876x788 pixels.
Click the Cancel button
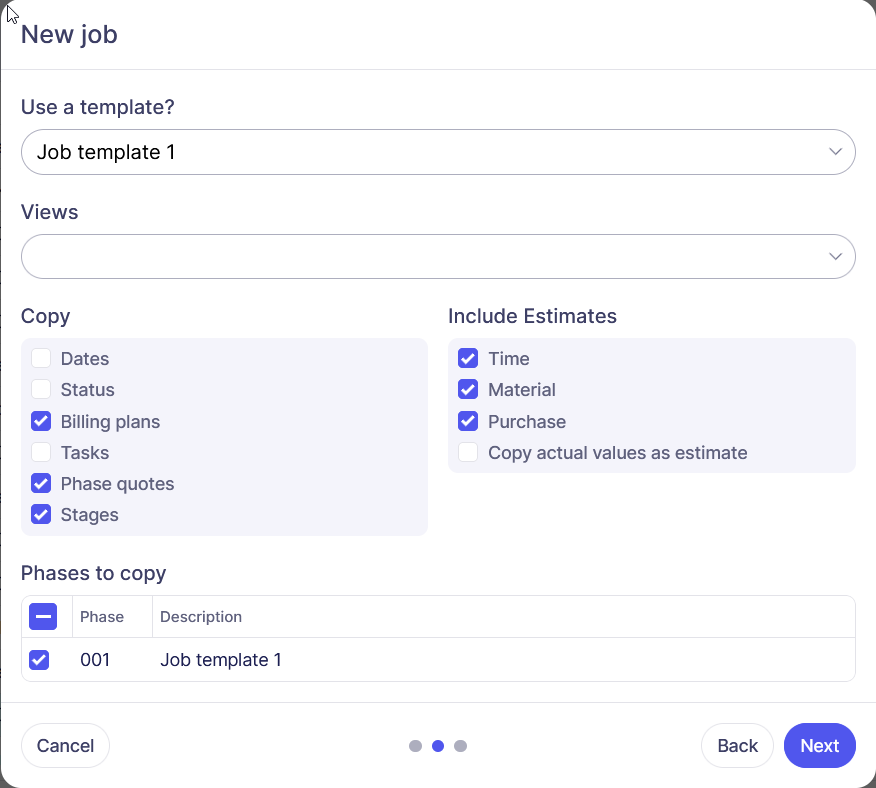click(65, 746)
